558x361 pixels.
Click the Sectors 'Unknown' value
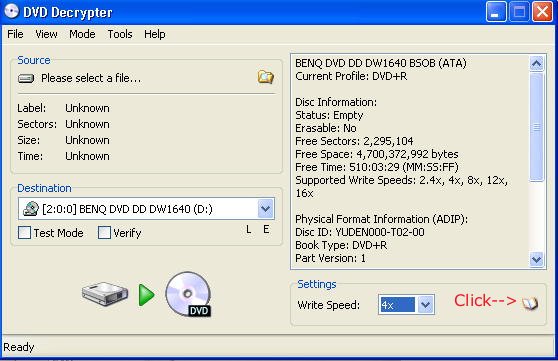(87, 124)
